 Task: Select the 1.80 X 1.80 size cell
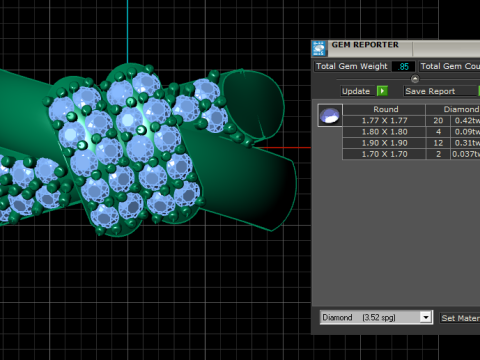pyautogui.click(x=384, y=132)
